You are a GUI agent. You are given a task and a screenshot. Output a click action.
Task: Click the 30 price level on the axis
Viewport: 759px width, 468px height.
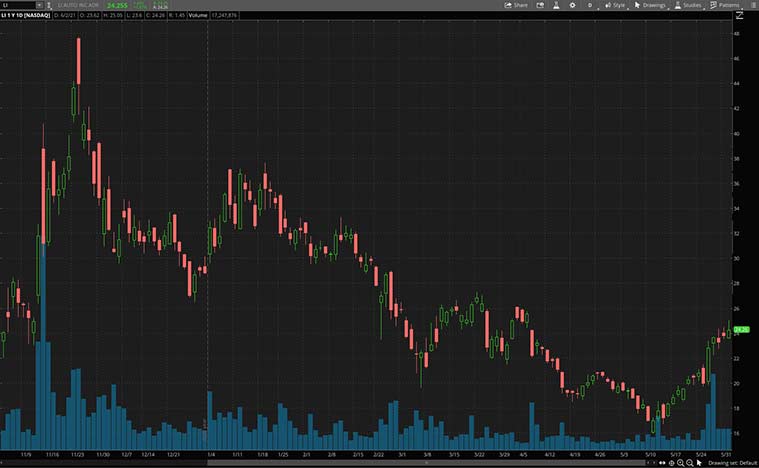point(736,258)
